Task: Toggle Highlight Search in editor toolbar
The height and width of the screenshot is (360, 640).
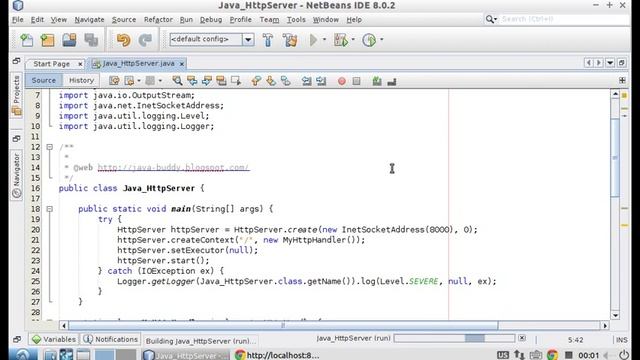Action: point(221,81)
